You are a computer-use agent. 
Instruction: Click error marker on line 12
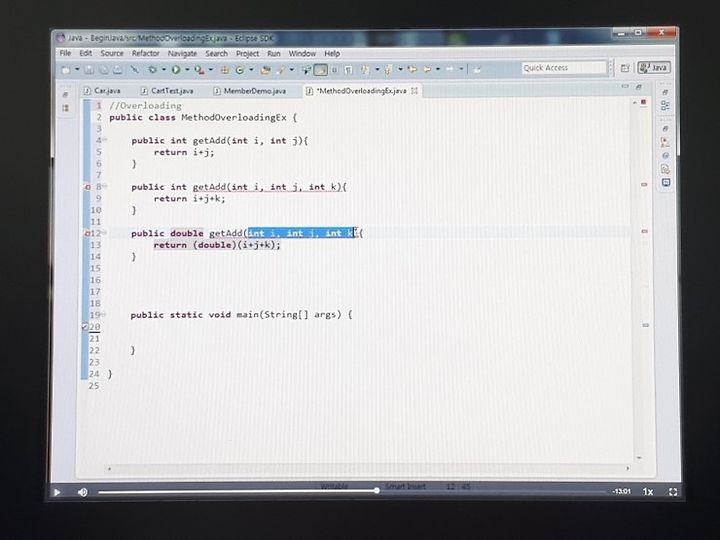pyautogui.click(x=87, y=233)
